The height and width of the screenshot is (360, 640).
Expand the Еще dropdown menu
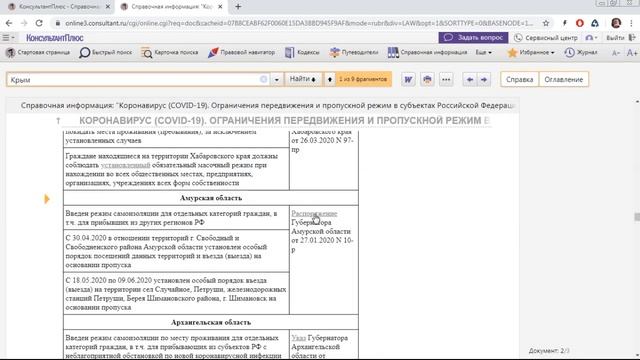[483, 53]
